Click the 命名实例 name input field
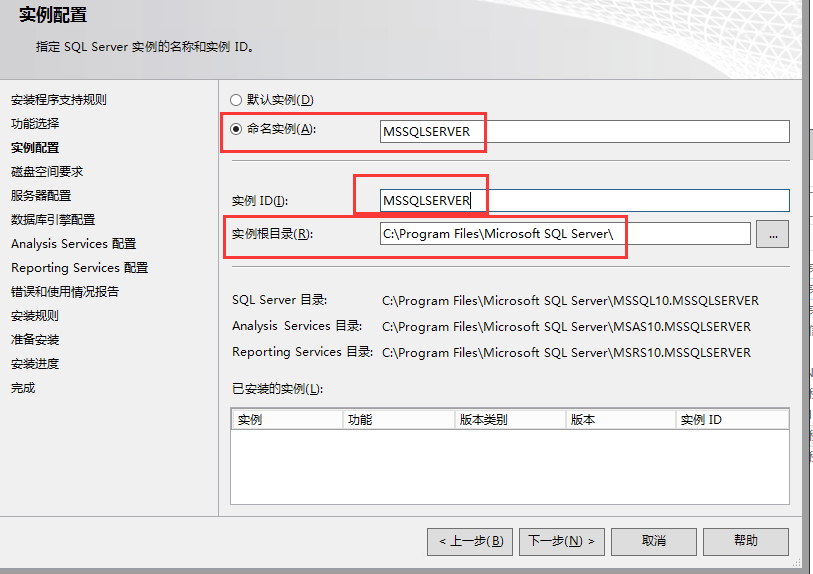The height and width of the screenshot is (574, 813). point(584,132)
